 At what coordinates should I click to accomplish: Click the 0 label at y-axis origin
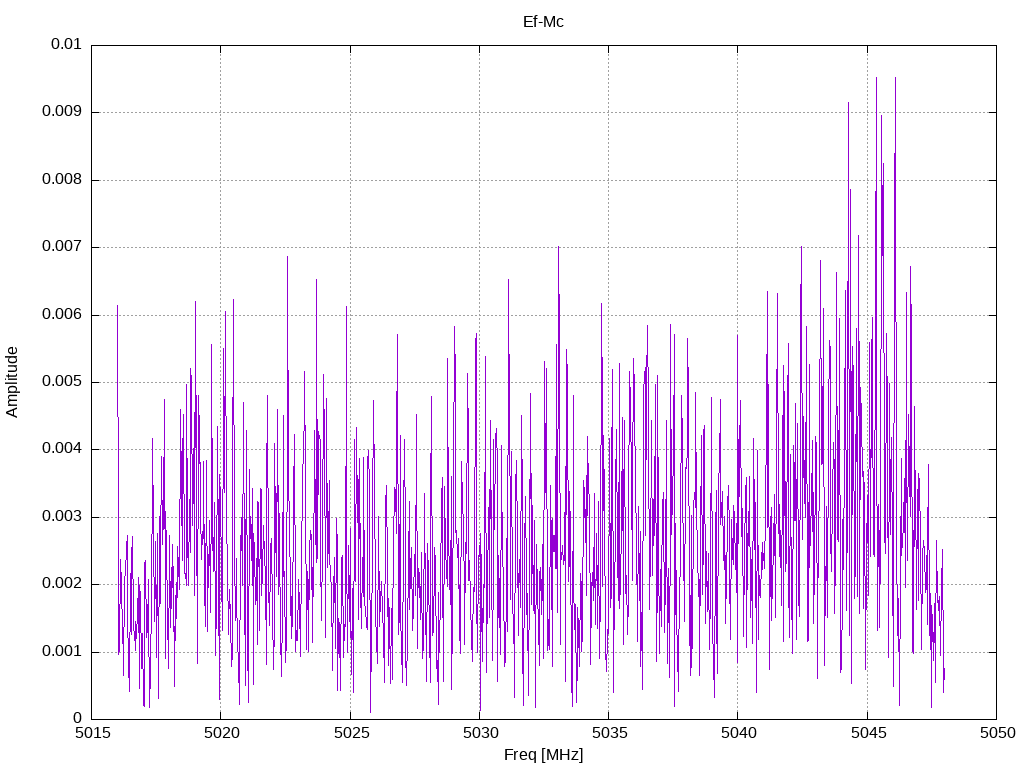pyautogui.click(x=77, y=719)
